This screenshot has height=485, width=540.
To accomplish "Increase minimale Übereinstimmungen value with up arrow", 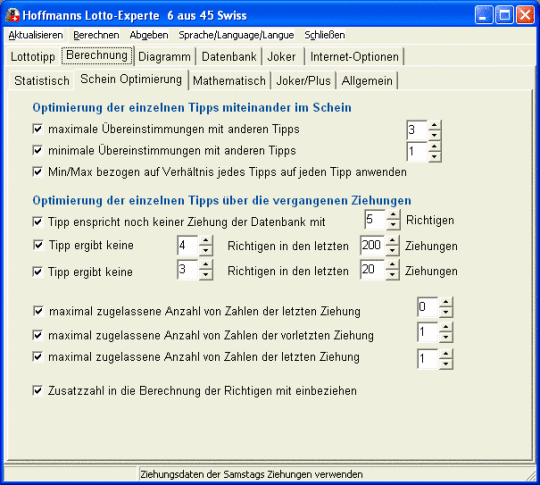I will pos(434,147).
